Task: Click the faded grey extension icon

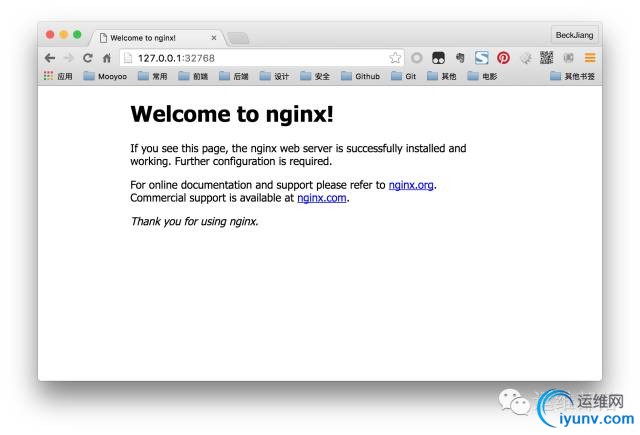Action: [x=569, y=58]
